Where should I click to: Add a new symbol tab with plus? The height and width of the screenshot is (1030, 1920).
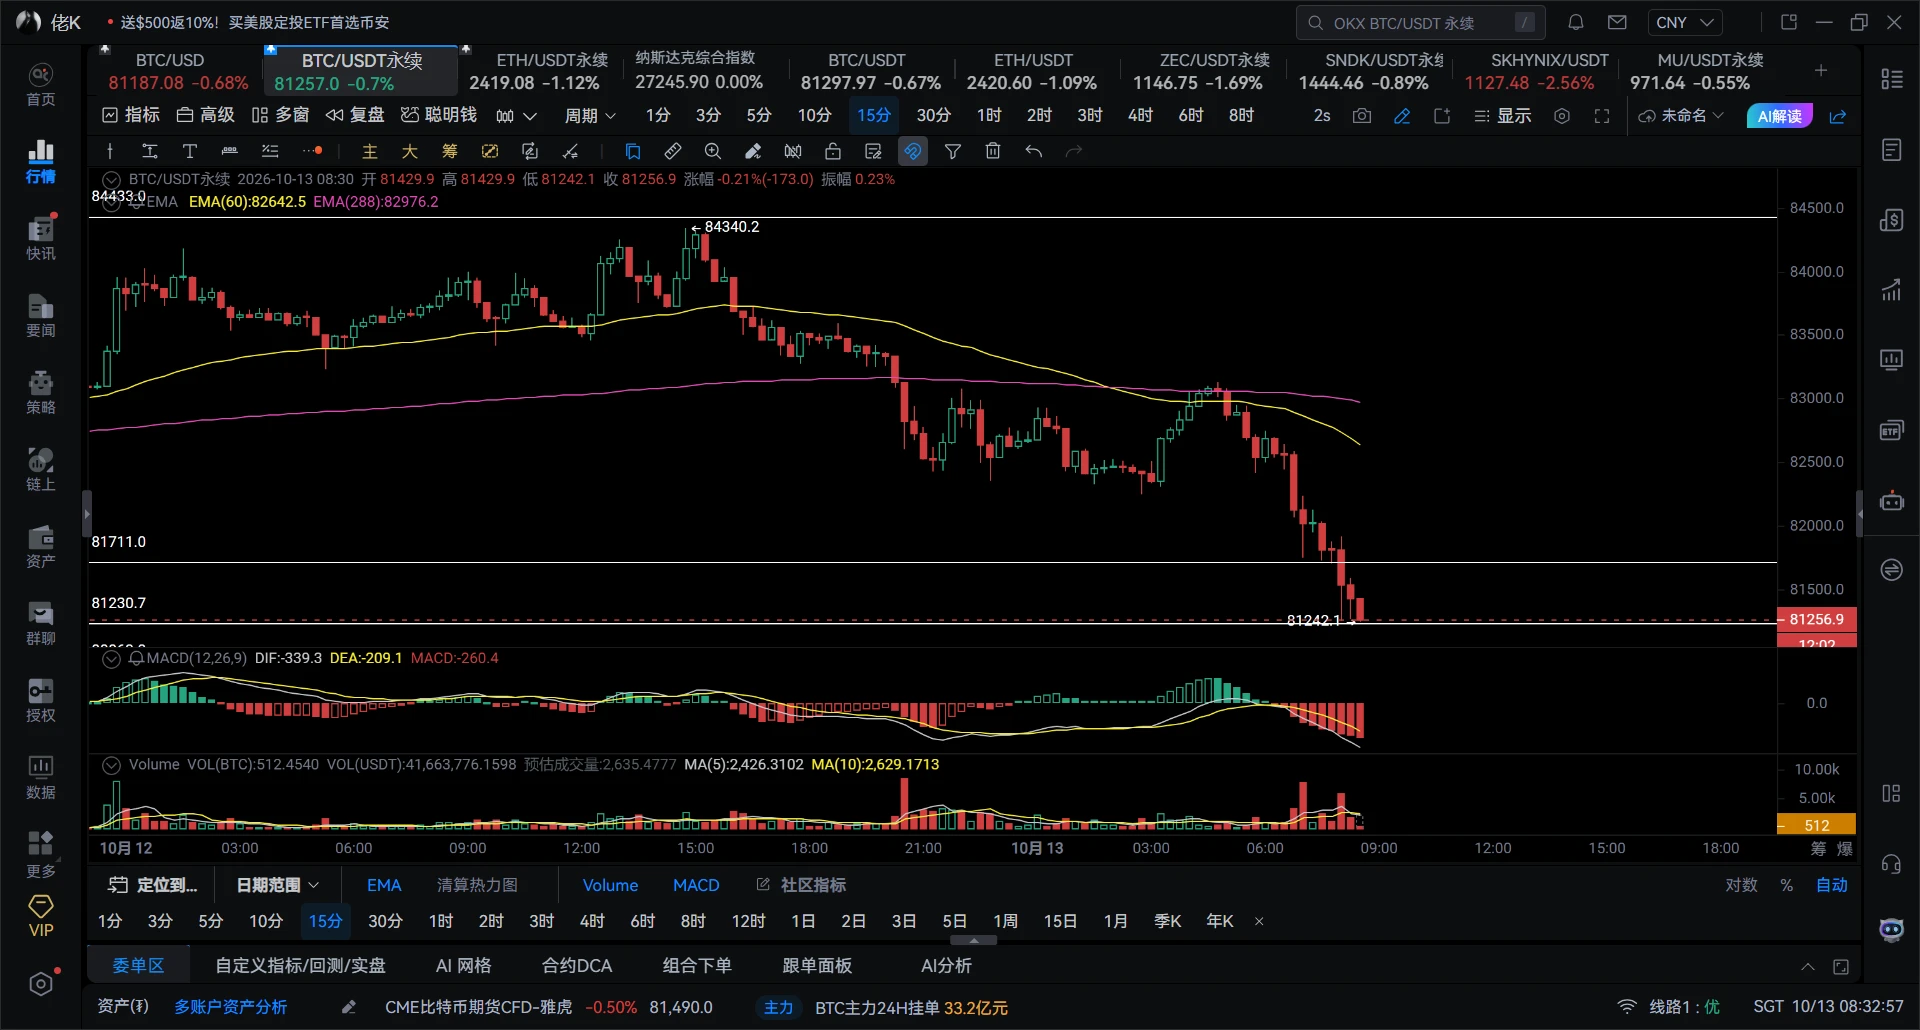(x=1821, y=70)
